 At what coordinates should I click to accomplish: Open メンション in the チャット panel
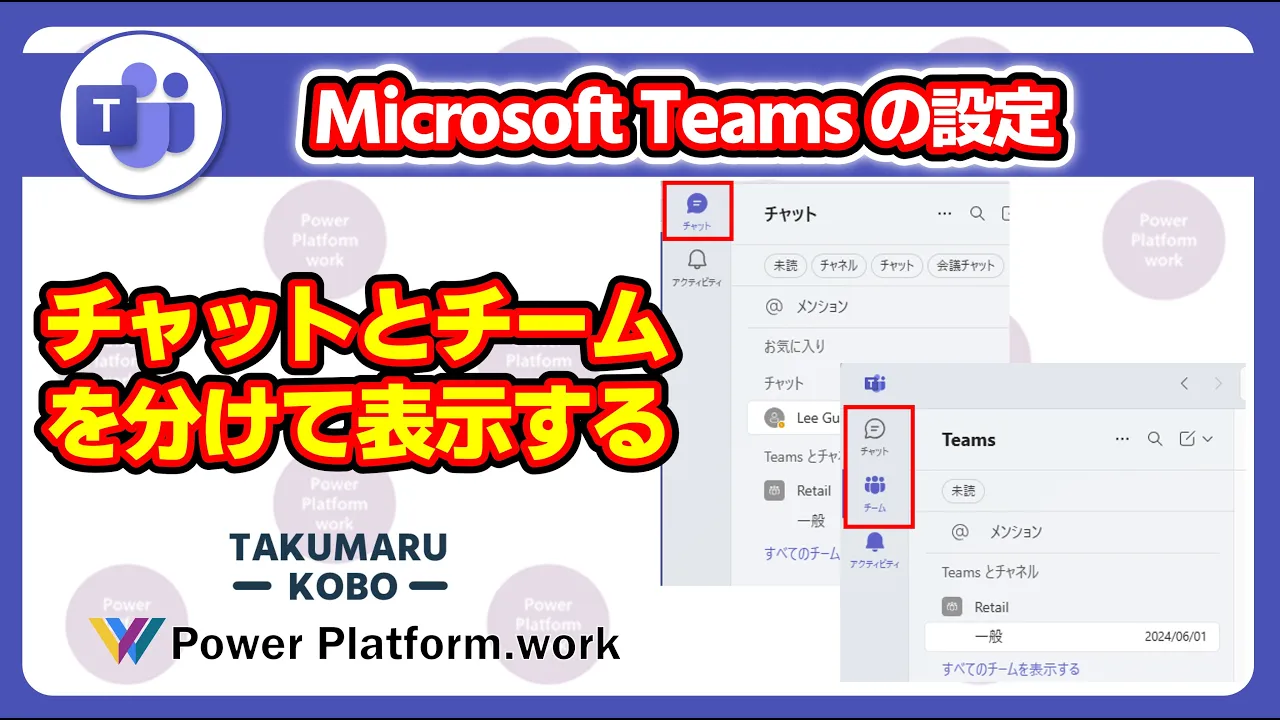point(822,306)
